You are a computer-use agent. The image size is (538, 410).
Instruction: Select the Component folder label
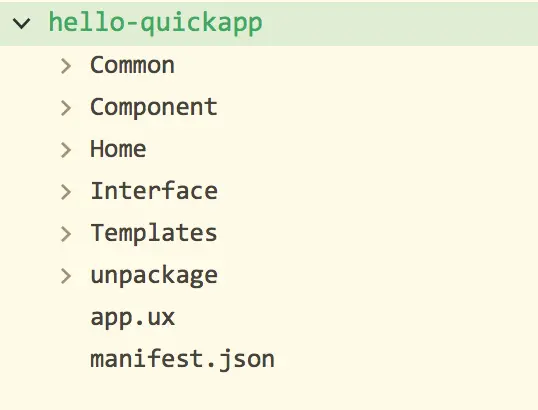[154, 108]
